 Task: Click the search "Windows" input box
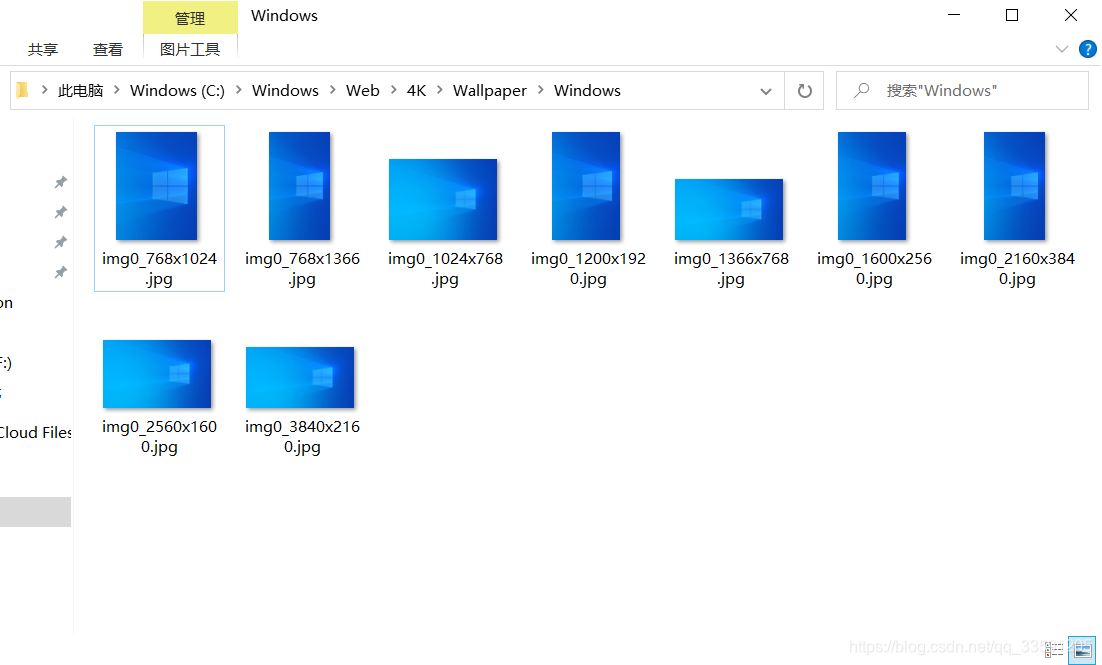click(962, 91)
